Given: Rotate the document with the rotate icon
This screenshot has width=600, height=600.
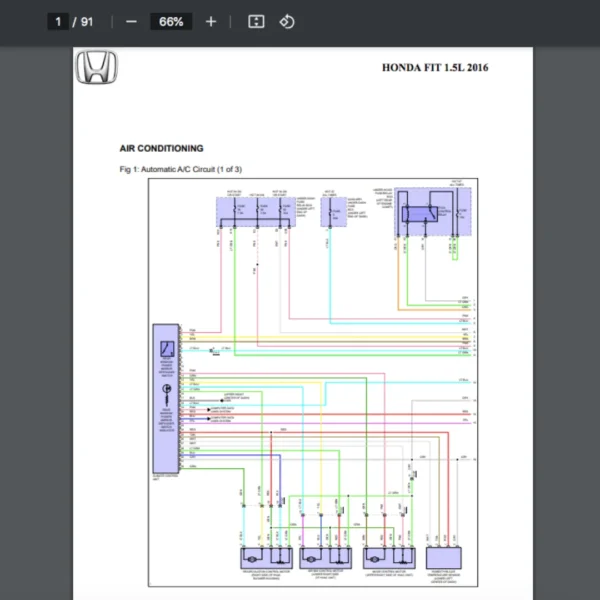Looking at the screenshot, I should (x=287, y=21).
